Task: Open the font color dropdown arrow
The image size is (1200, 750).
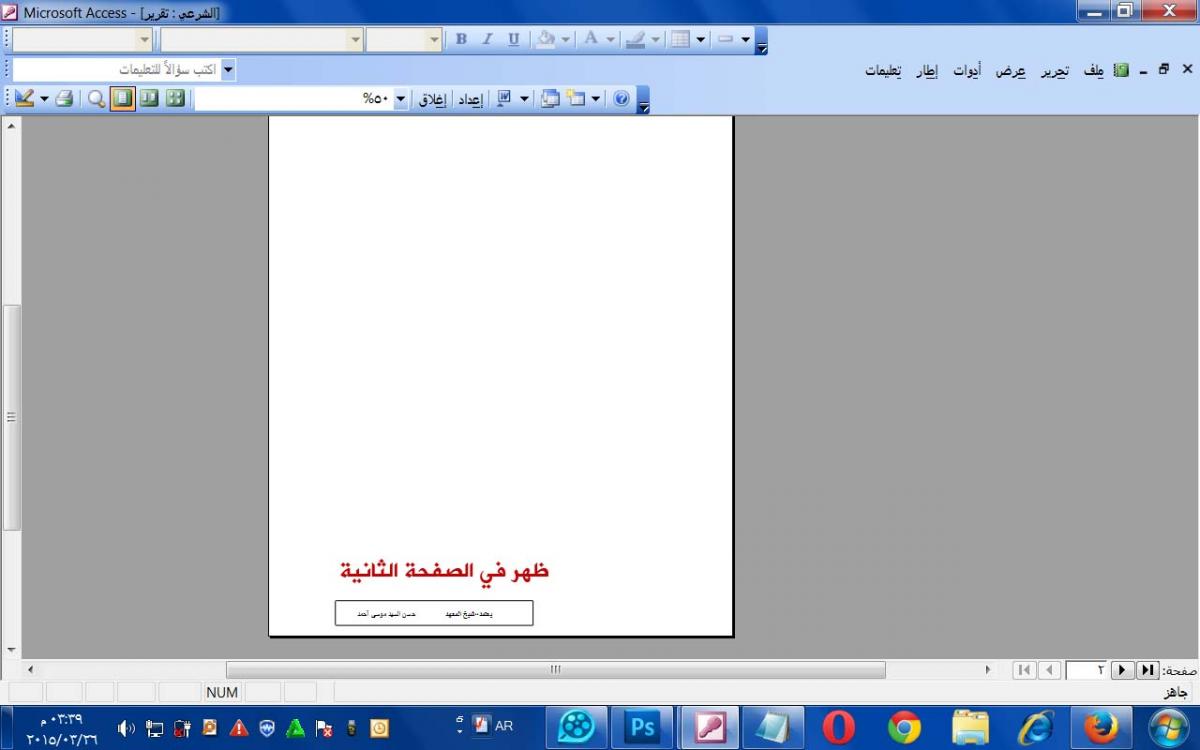Action: click(610, 40)
